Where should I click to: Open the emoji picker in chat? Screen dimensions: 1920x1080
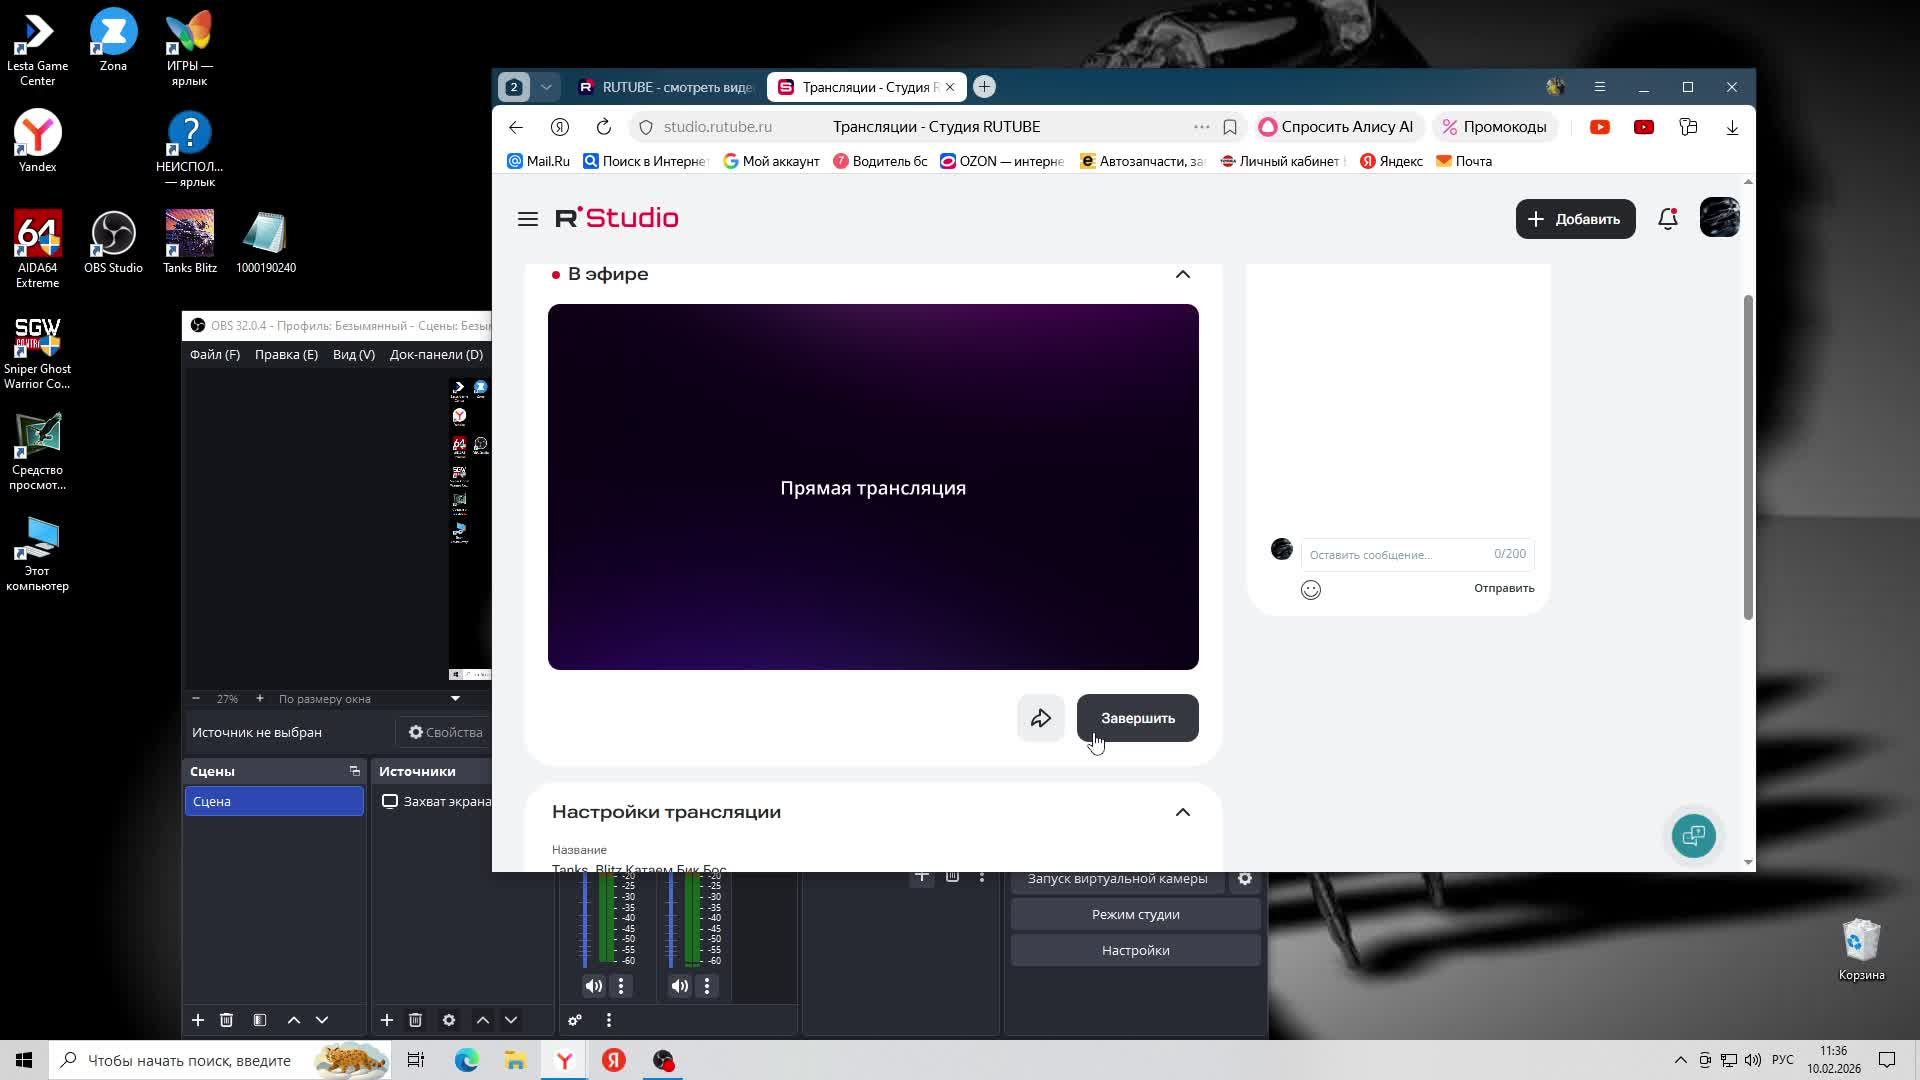1310,590
